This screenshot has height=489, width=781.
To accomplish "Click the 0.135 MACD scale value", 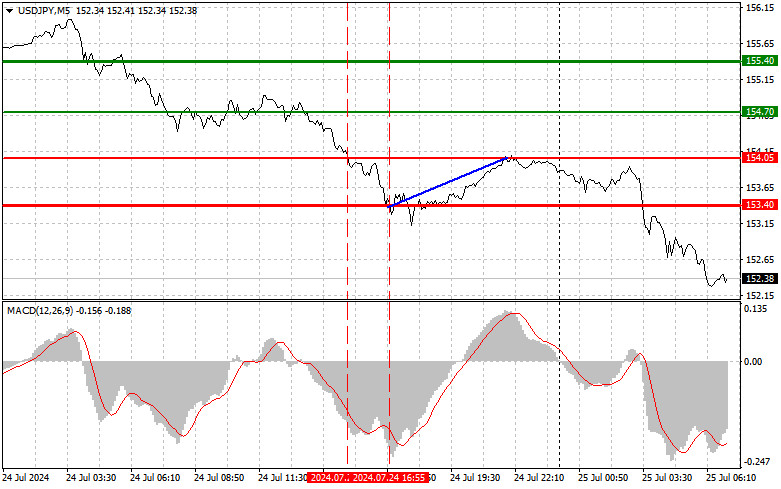I will click(756, 309).
